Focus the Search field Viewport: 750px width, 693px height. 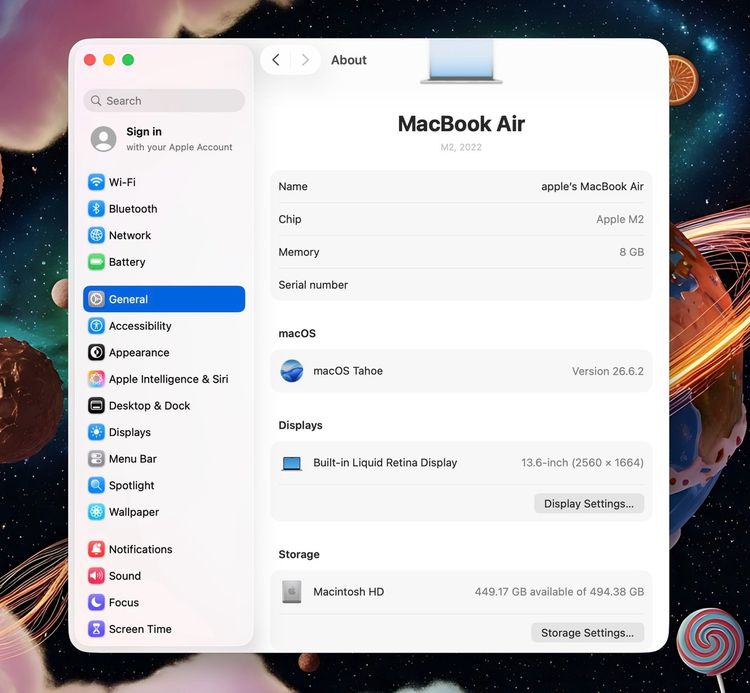tap(164, 100)
